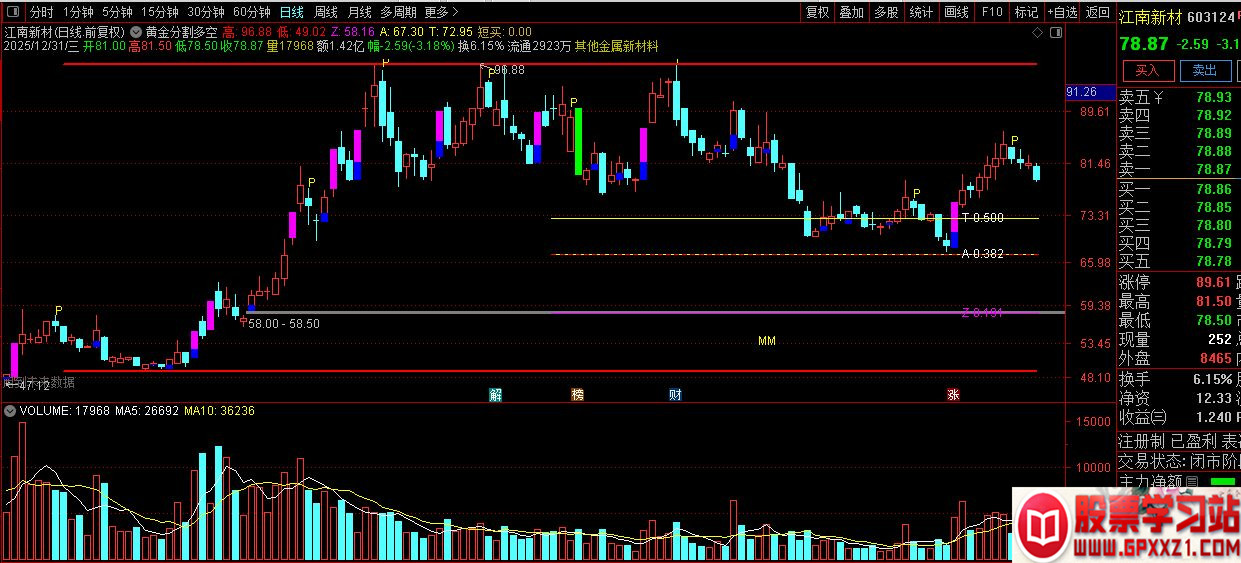Click the diamond icon above the chart
The height and width of the screenshot is (563, 1241).
tap(1039, 32)
